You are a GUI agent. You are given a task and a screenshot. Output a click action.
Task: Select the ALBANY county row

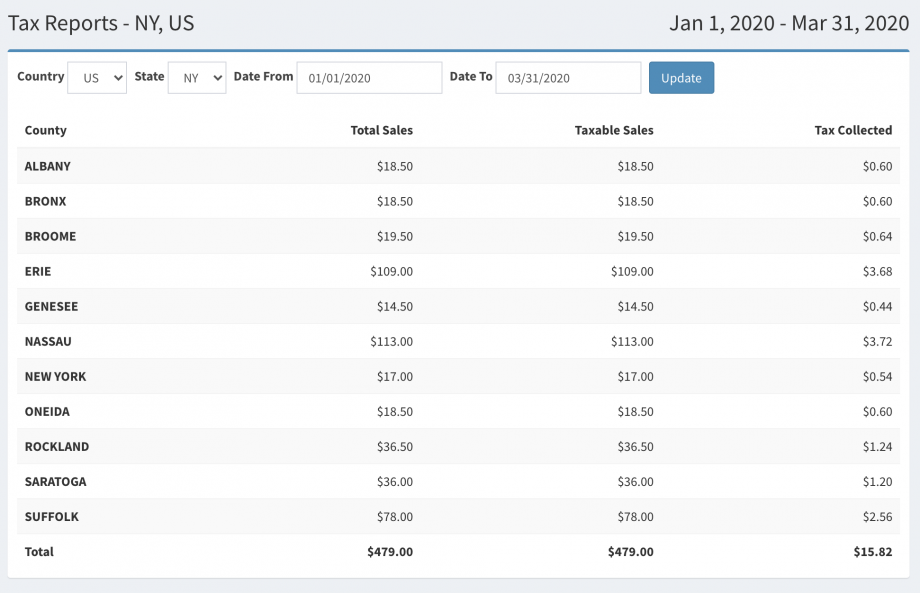pyautogui.click(x=48, y=167)
